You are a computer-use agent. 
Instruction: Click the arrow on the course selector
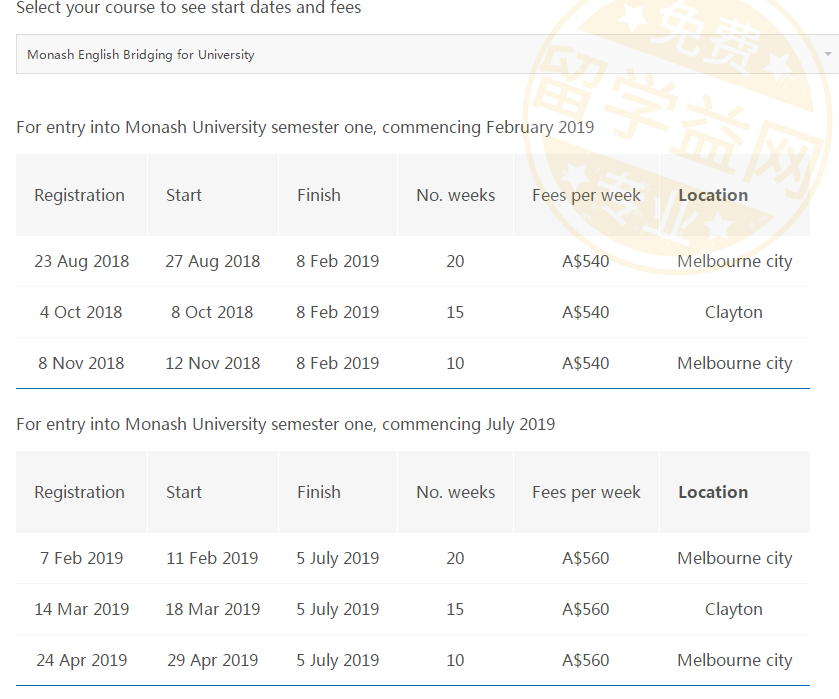click(x=828, y=54)
